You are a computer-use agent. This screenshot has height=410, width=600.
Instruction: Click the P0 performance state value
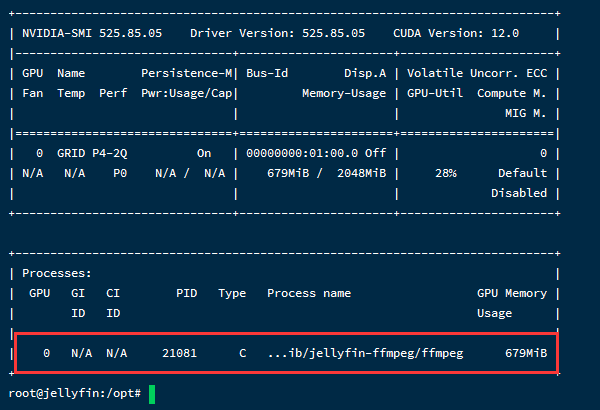pyautogui.click(x=120, y=173)
